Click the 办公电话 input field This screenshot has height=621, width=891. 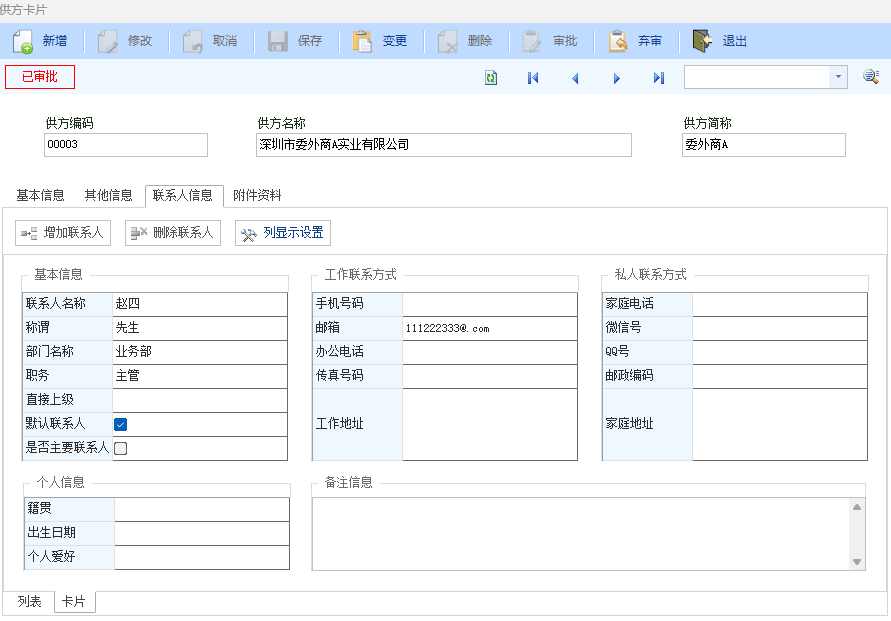(489, 352)
